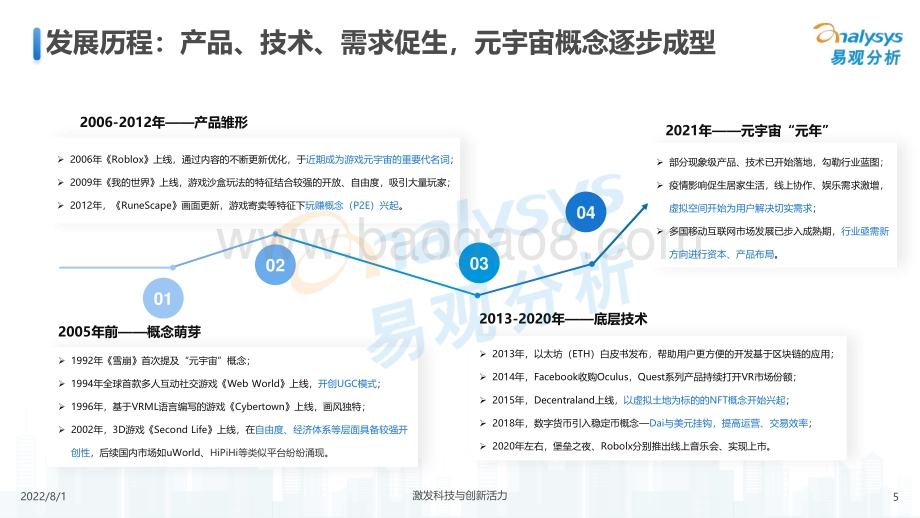Click blue text 近期成为游戏元宇宙的重要代名词

[378, 160]
